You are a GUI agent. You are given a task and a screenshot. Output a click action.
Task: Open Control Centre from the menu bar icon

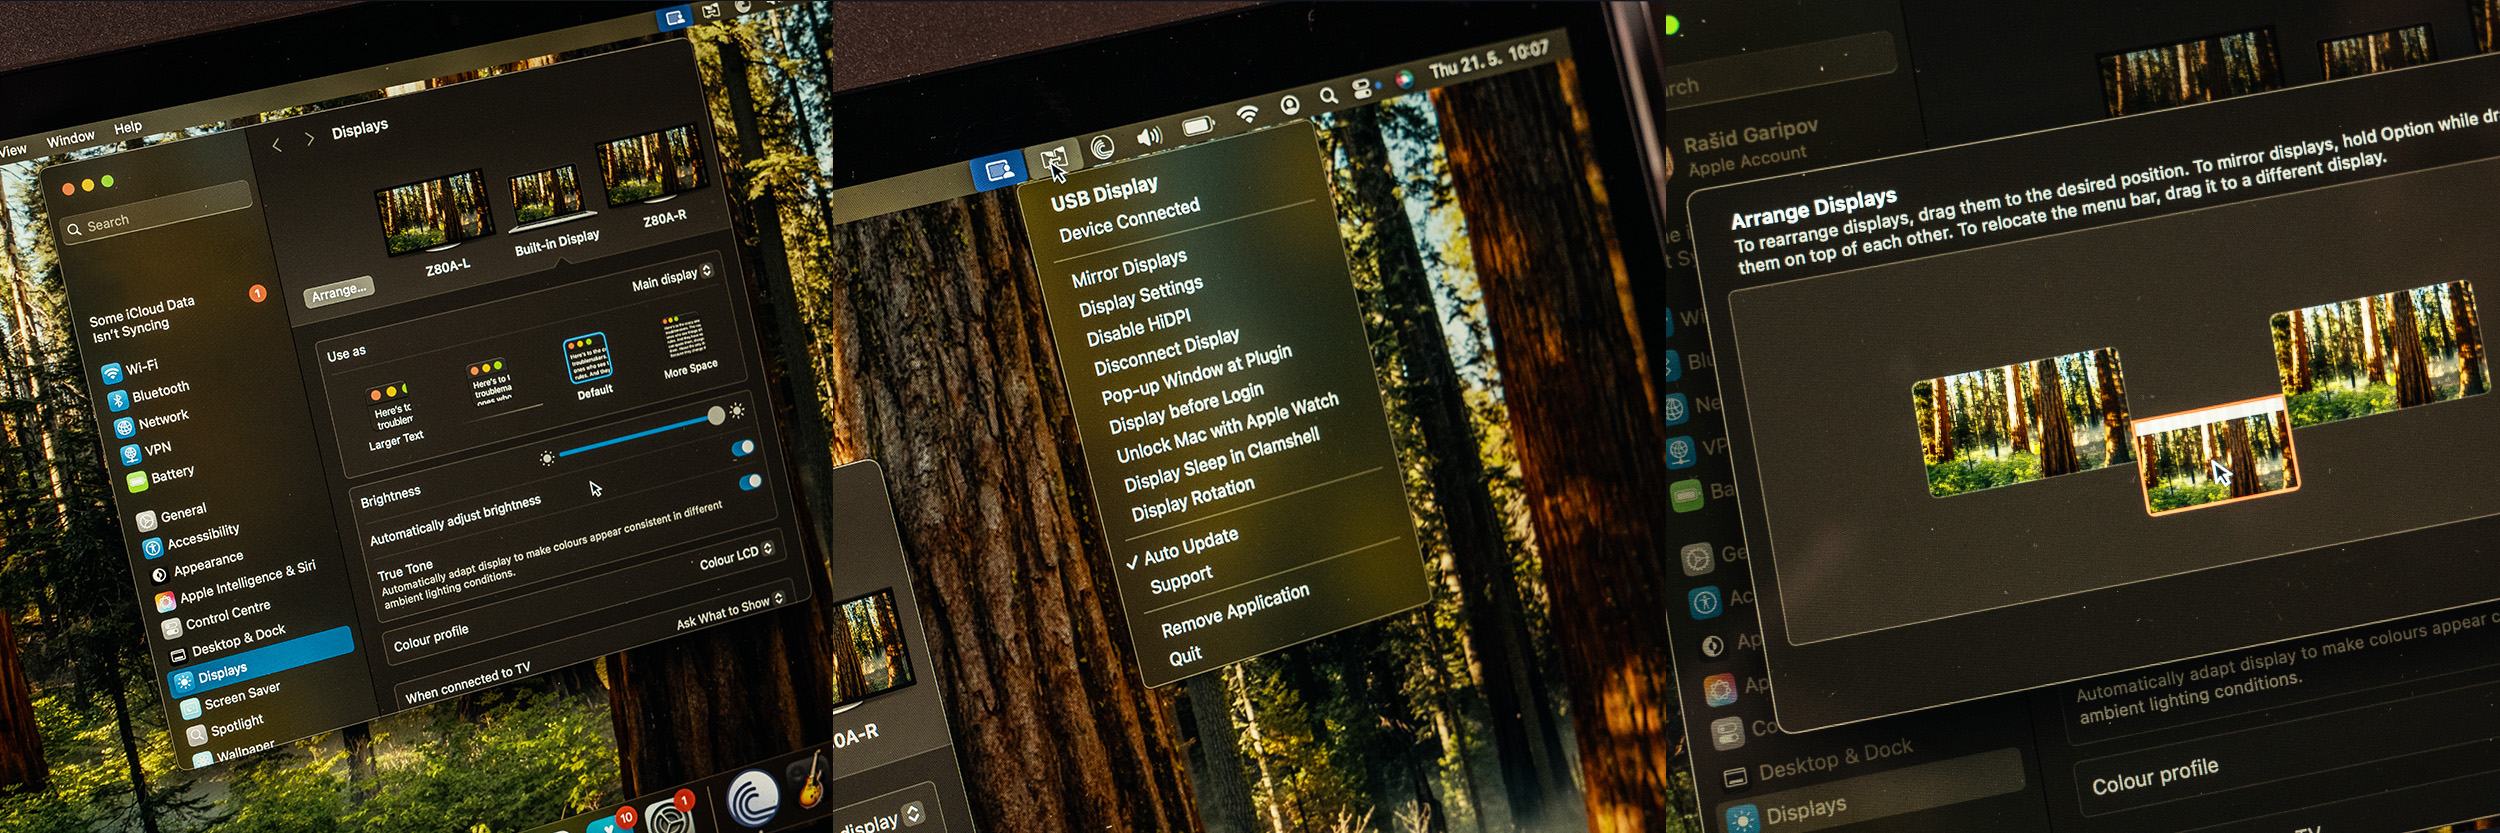pos(1362,89)
